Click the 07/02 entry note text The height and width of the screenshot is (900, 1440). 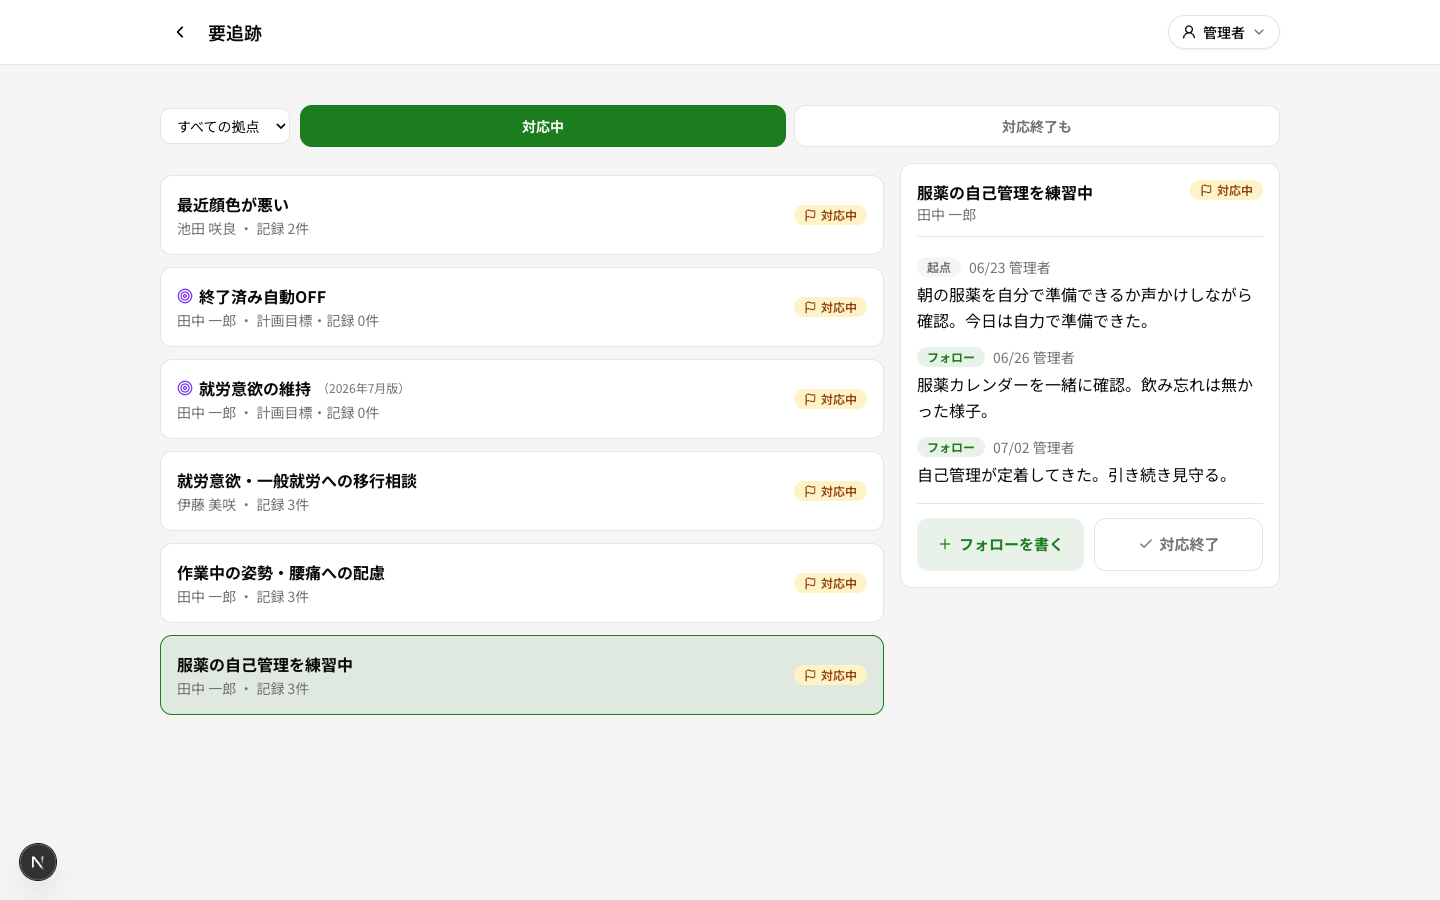[x=1076, y=475]
